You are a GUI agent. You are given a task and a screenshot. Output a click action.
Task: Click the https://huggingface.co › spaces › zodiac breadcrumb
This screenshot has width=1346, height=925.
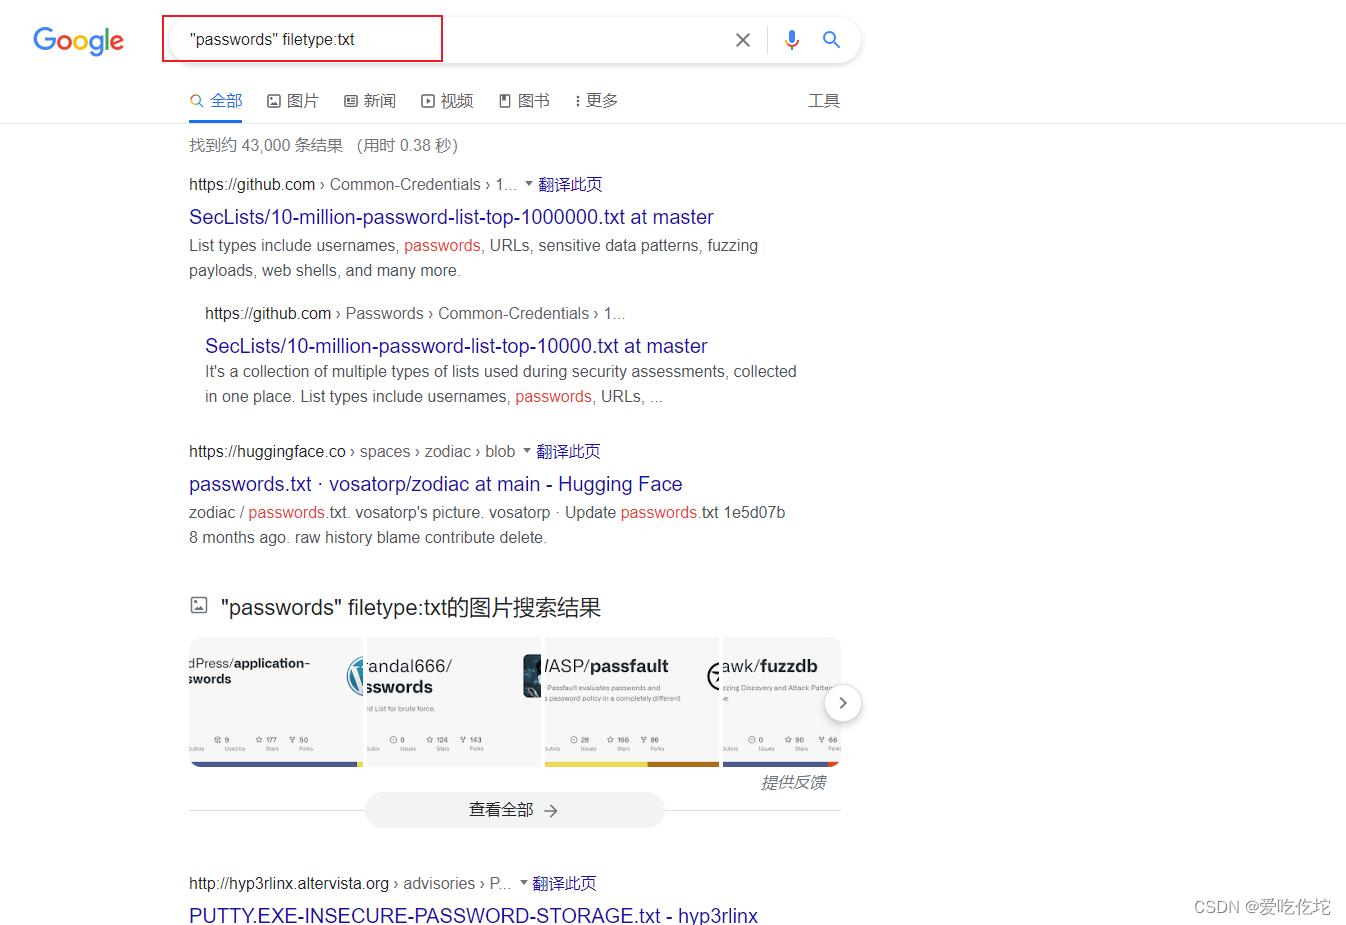click(x=352, y=452)
